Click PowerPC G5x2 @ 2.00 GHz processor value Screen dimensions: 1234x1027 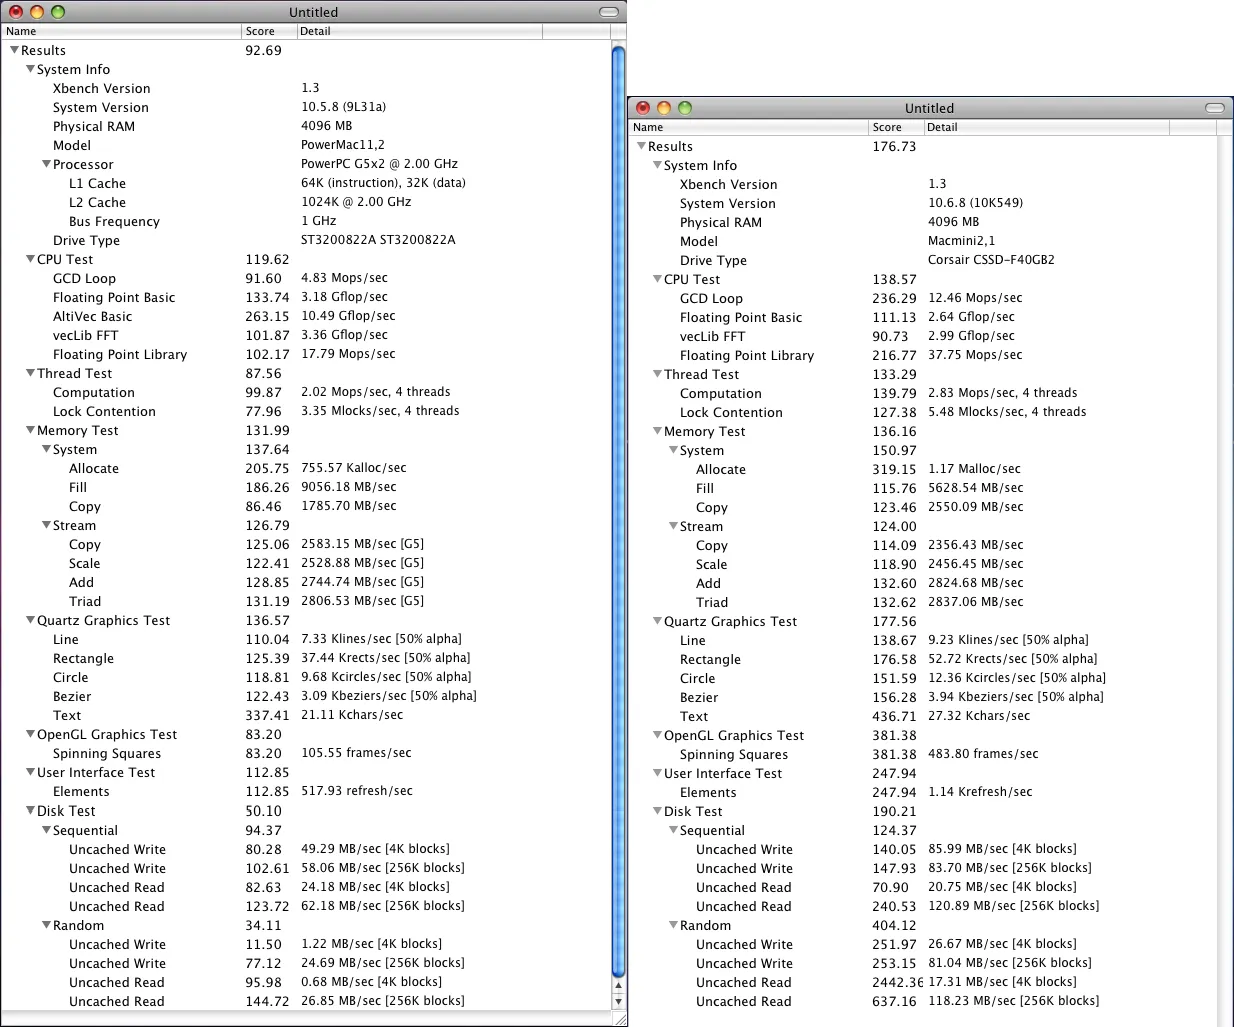point(379,164)
